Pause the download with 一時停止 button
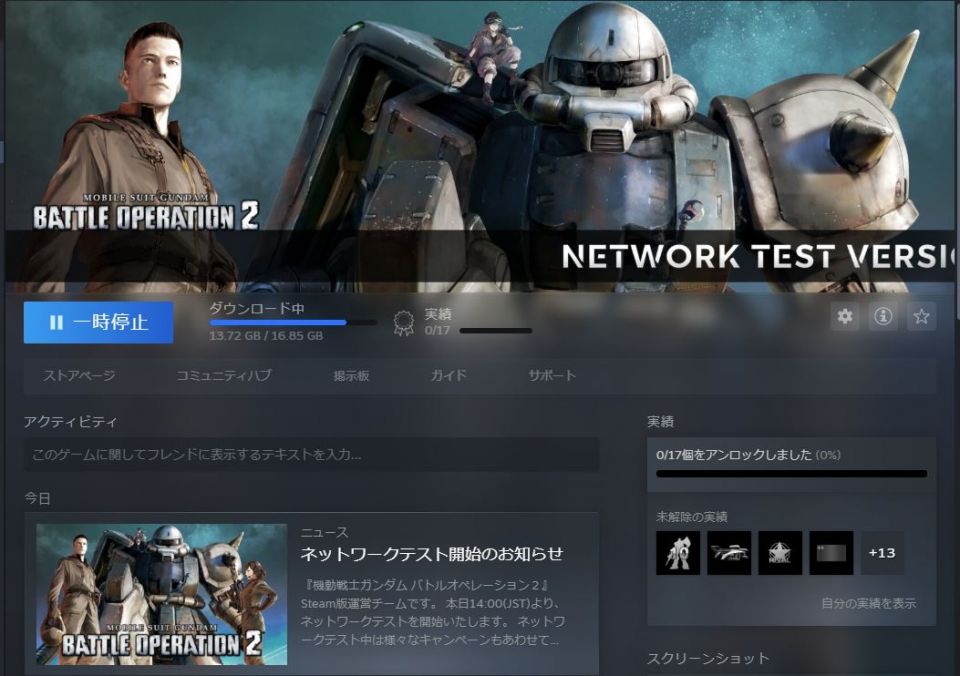 98,322
